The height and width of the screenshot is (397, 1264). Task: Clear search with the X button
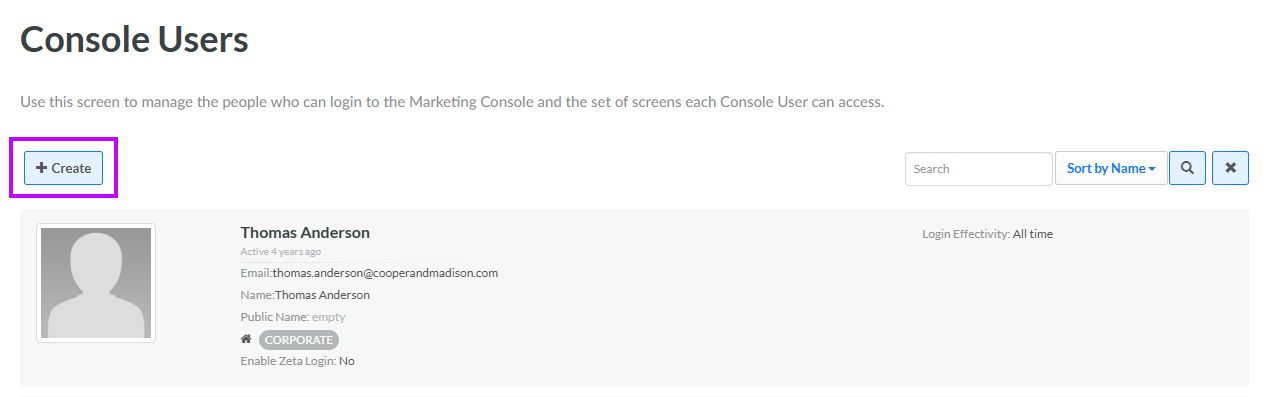[x=1230, y=169]
